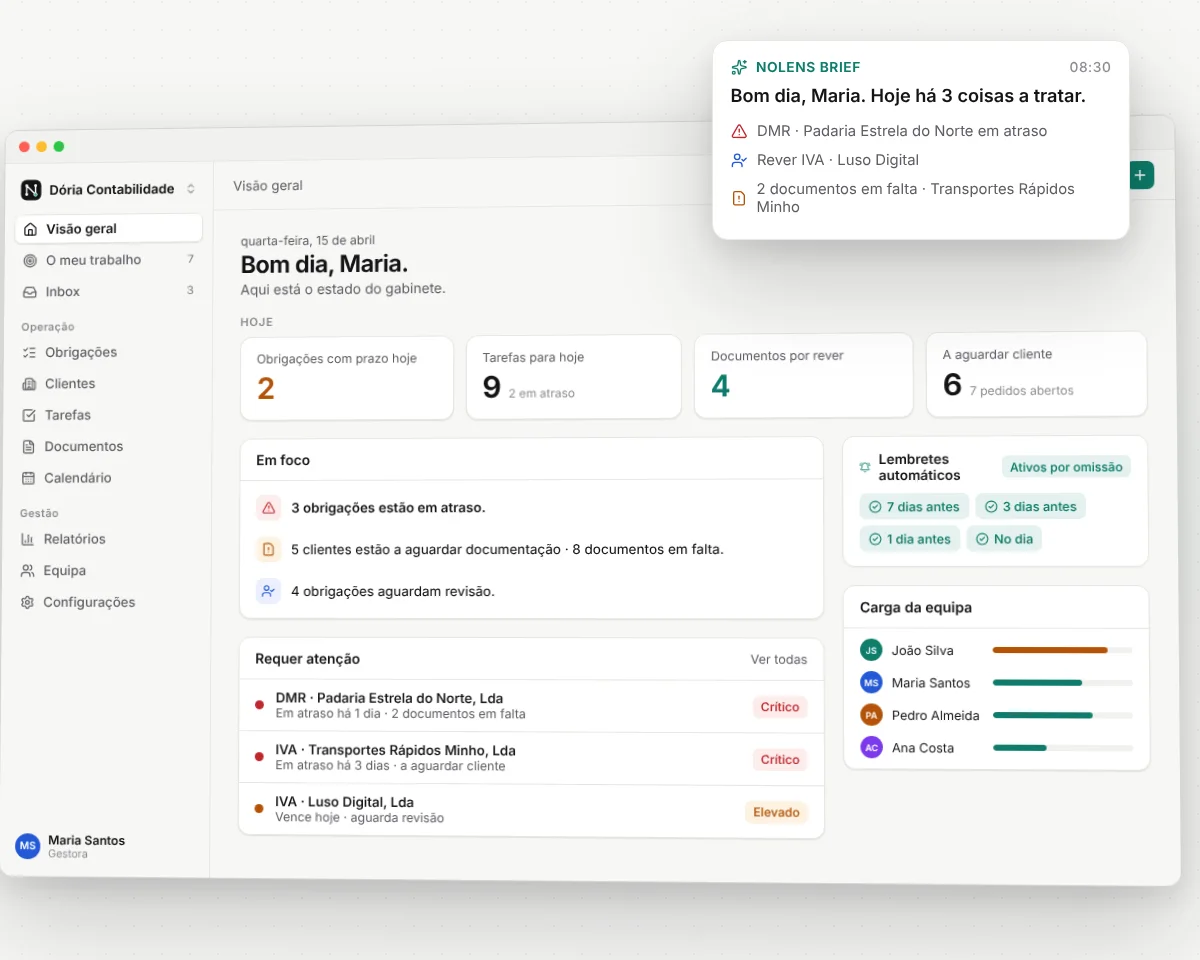Image resolution: width=1200 pixels, height=960 pixels.
Task: Click the Documentos por rever card
Action: (x=803, y=375)
